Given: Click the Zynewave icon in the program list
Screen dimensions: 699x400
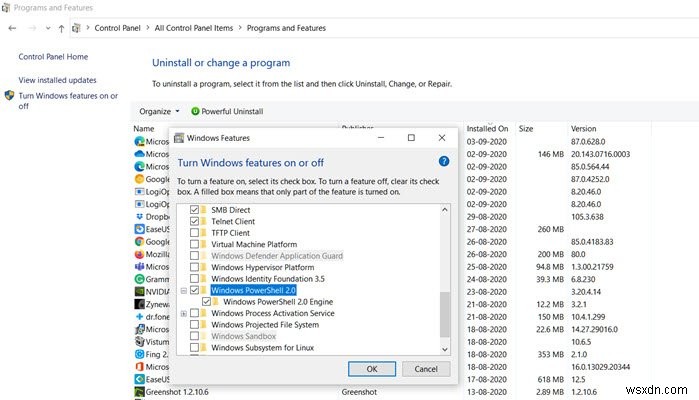Looking at the screenshot, I should [139, 304].
